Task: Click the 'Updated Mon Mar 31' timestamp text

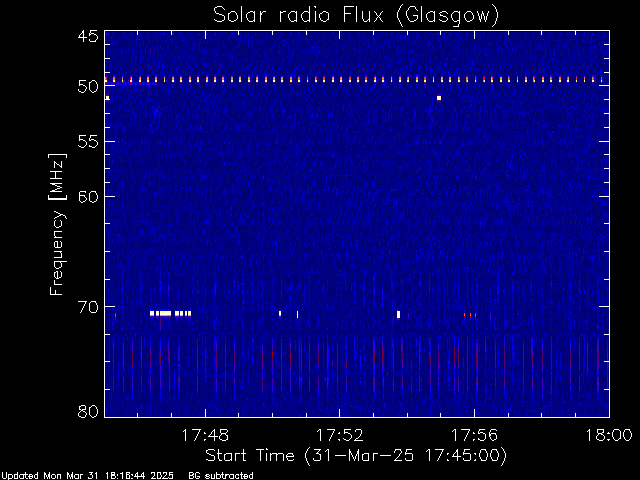Action: tap(87, 476)
